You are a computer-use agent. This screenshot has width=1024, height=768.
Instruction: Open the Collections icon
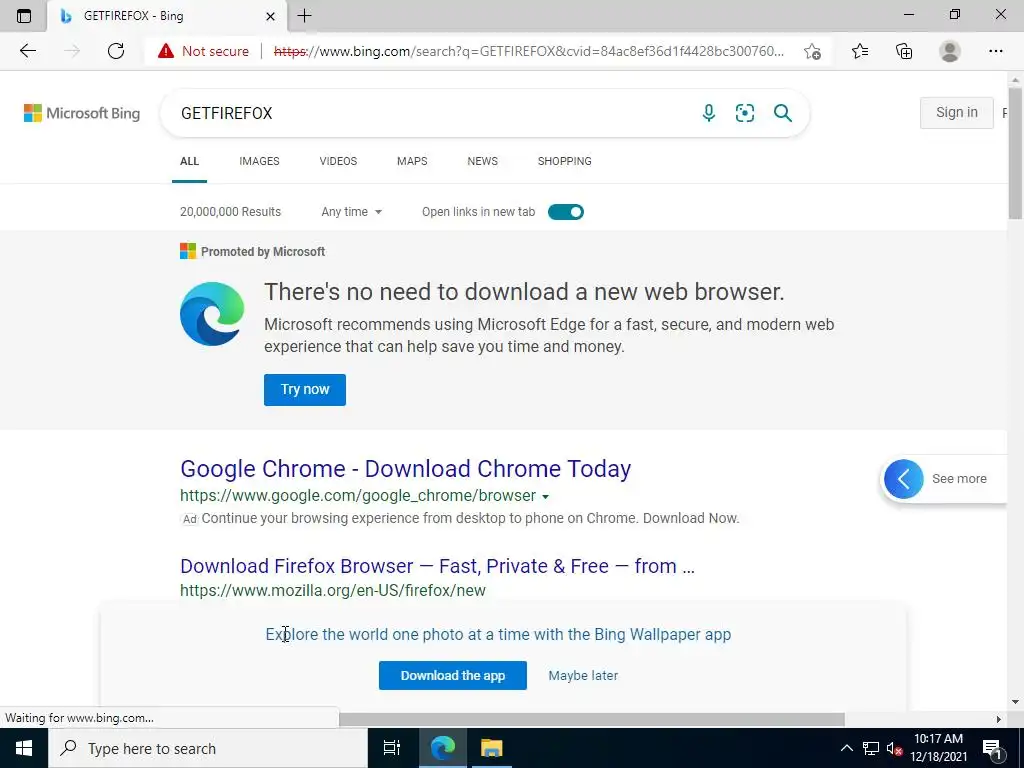pos(904,51)
